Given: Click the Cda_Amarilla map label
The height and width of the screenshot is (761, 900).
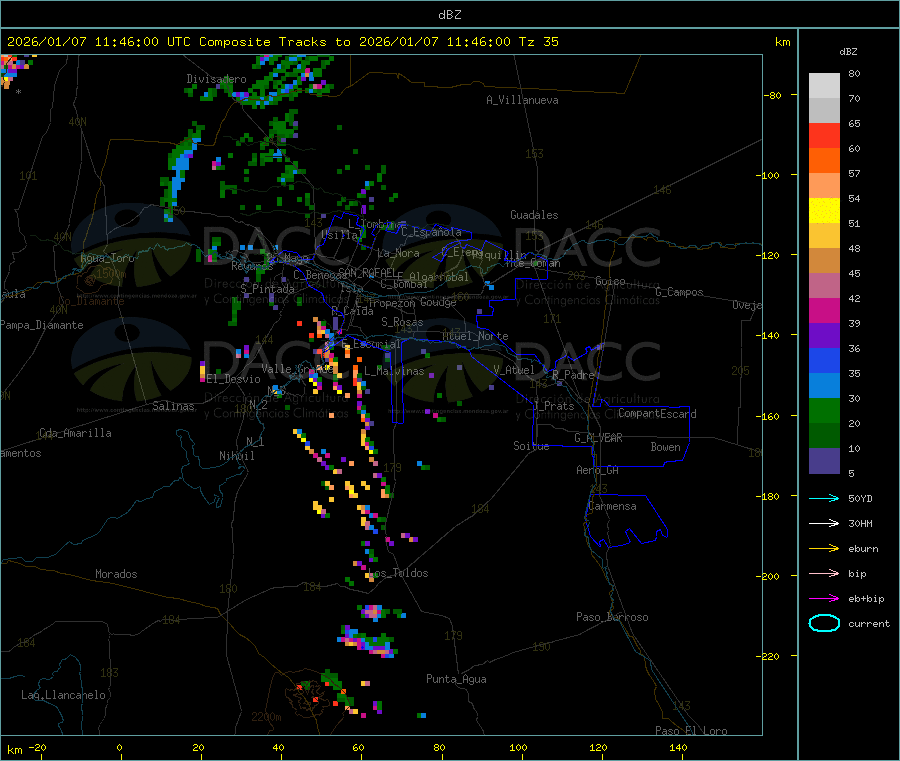Looking at the screenshot, I should 75,433.
